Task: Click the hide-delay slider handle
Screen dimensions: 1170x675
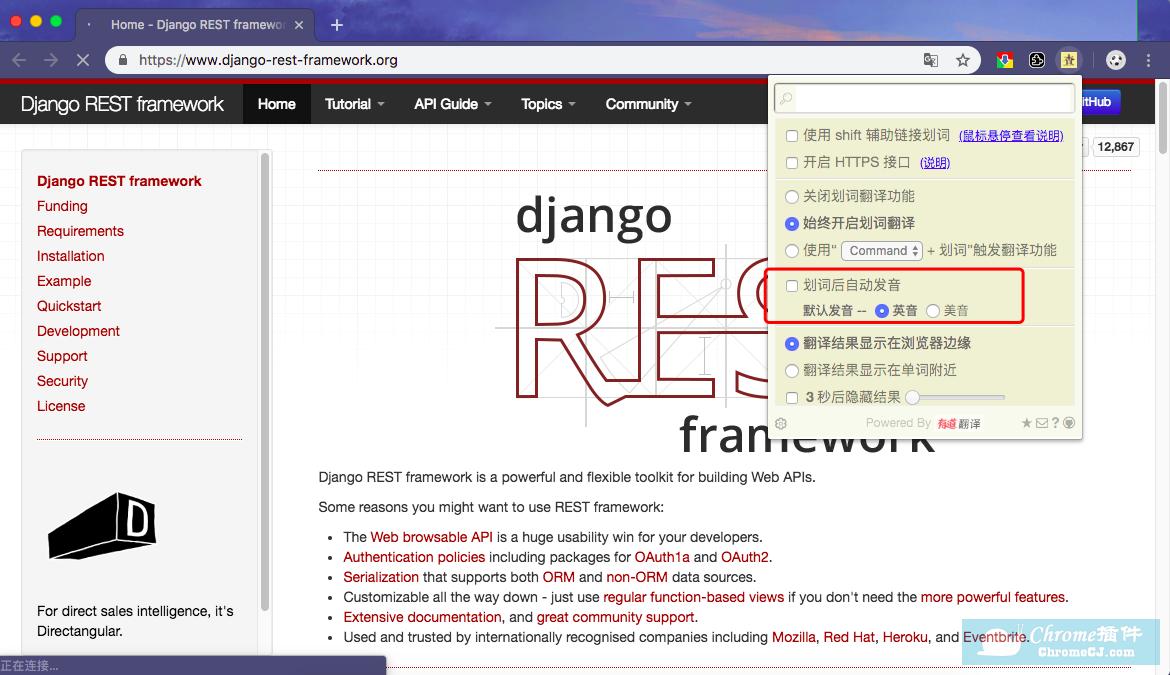Action: pyautogui.click(x=912, y=398)
